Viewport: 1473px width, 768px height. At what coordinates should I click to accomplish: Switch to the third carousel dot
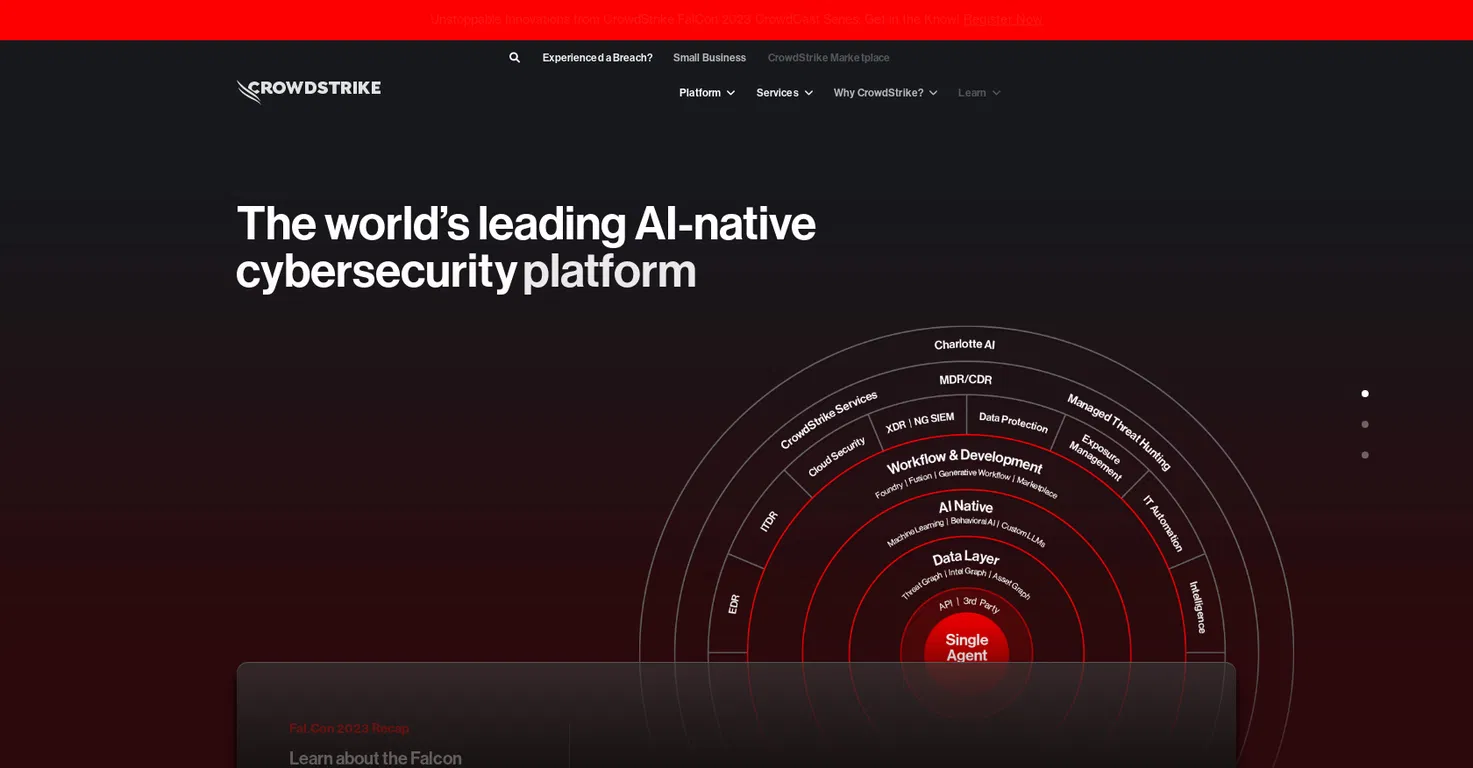pyautogui.click(x=1365, y=455)
